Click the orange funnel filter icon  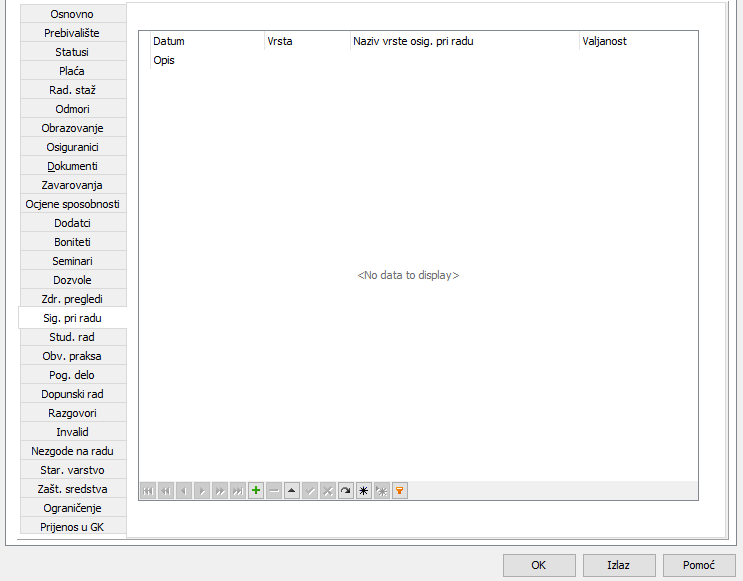(x=400, y=491)
